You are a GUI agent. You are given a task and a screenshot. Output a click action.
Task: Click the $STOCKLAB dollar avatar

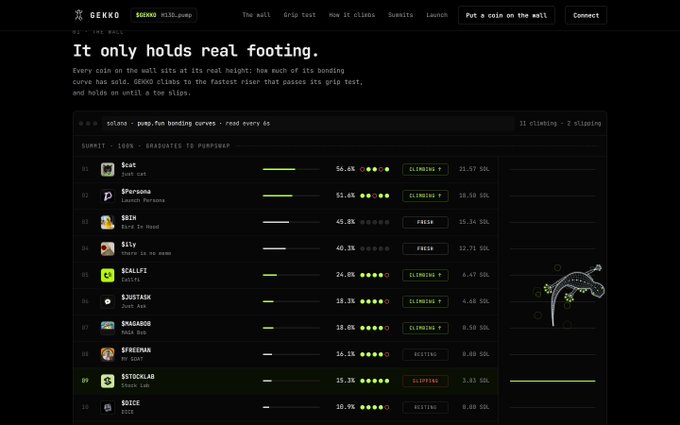coord(108,381)
